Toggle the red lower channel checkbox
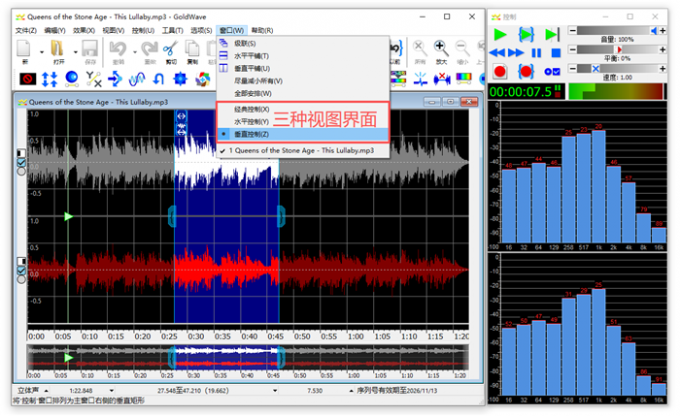 click(x=21, y=270)
